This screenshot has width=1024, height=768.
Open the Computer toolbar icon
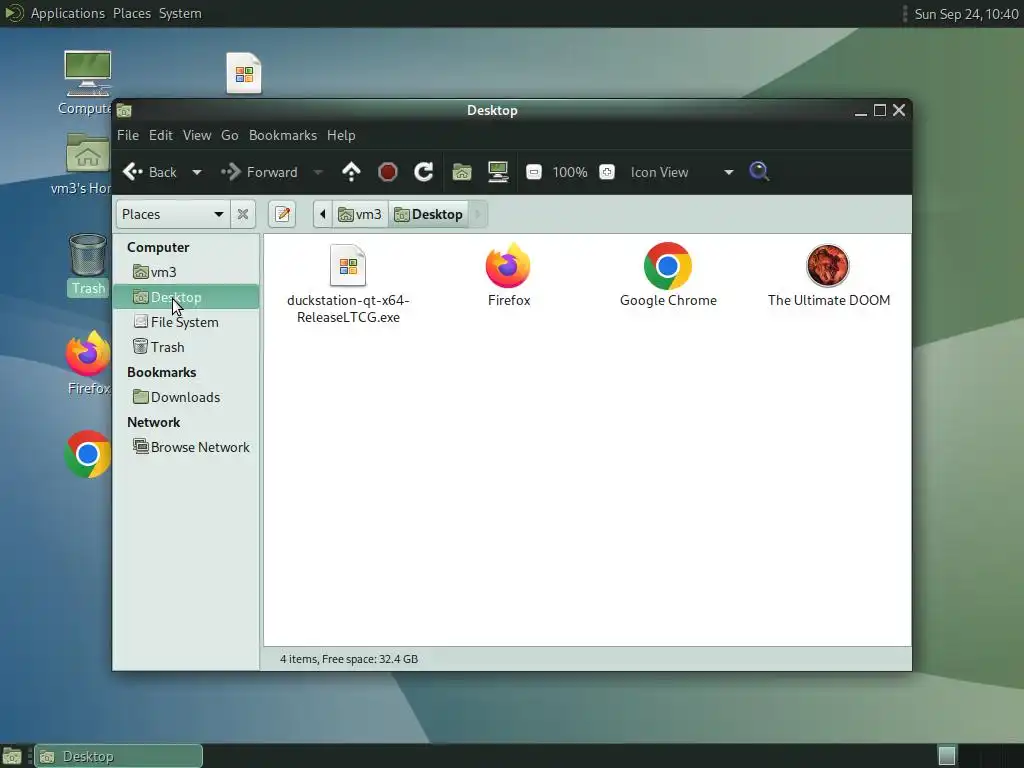(x=498, y=172)
